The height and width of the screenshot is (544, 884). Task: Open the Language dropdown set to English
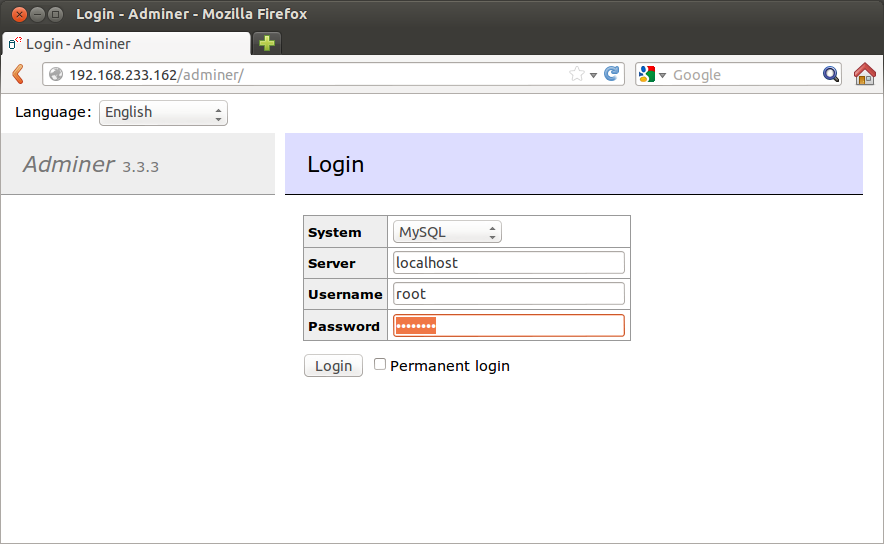tap(163, 113)
